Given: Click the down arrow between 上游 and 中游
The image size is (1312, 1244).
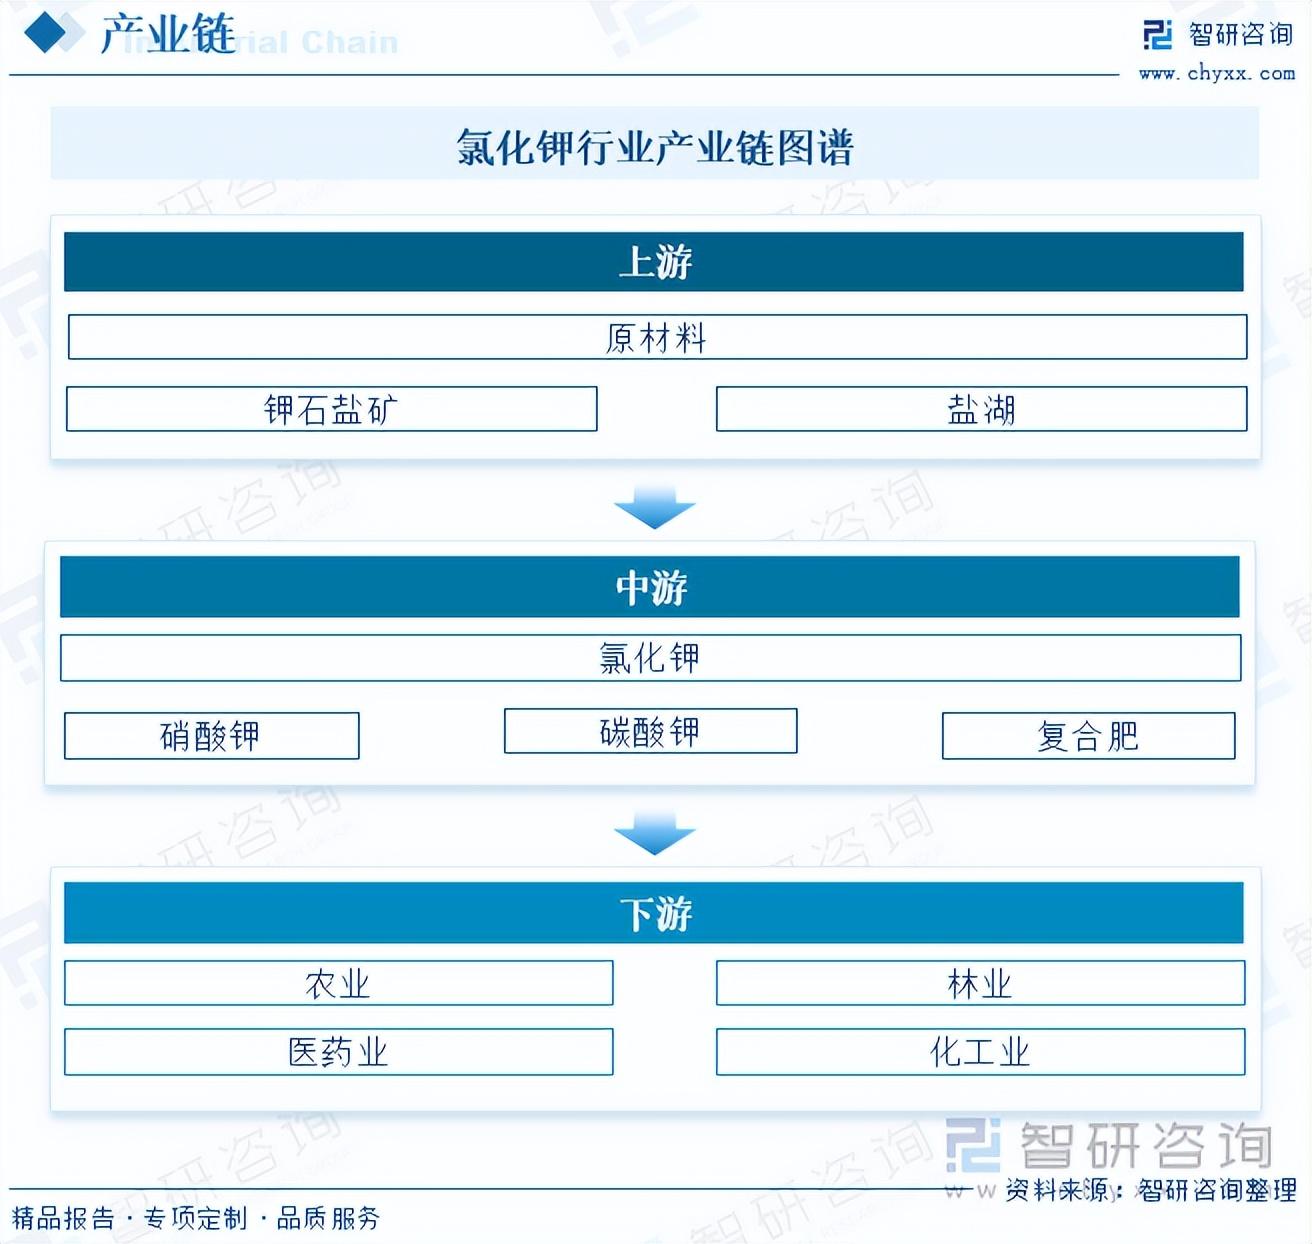Looking at the screenshot, I should (654, 507).
